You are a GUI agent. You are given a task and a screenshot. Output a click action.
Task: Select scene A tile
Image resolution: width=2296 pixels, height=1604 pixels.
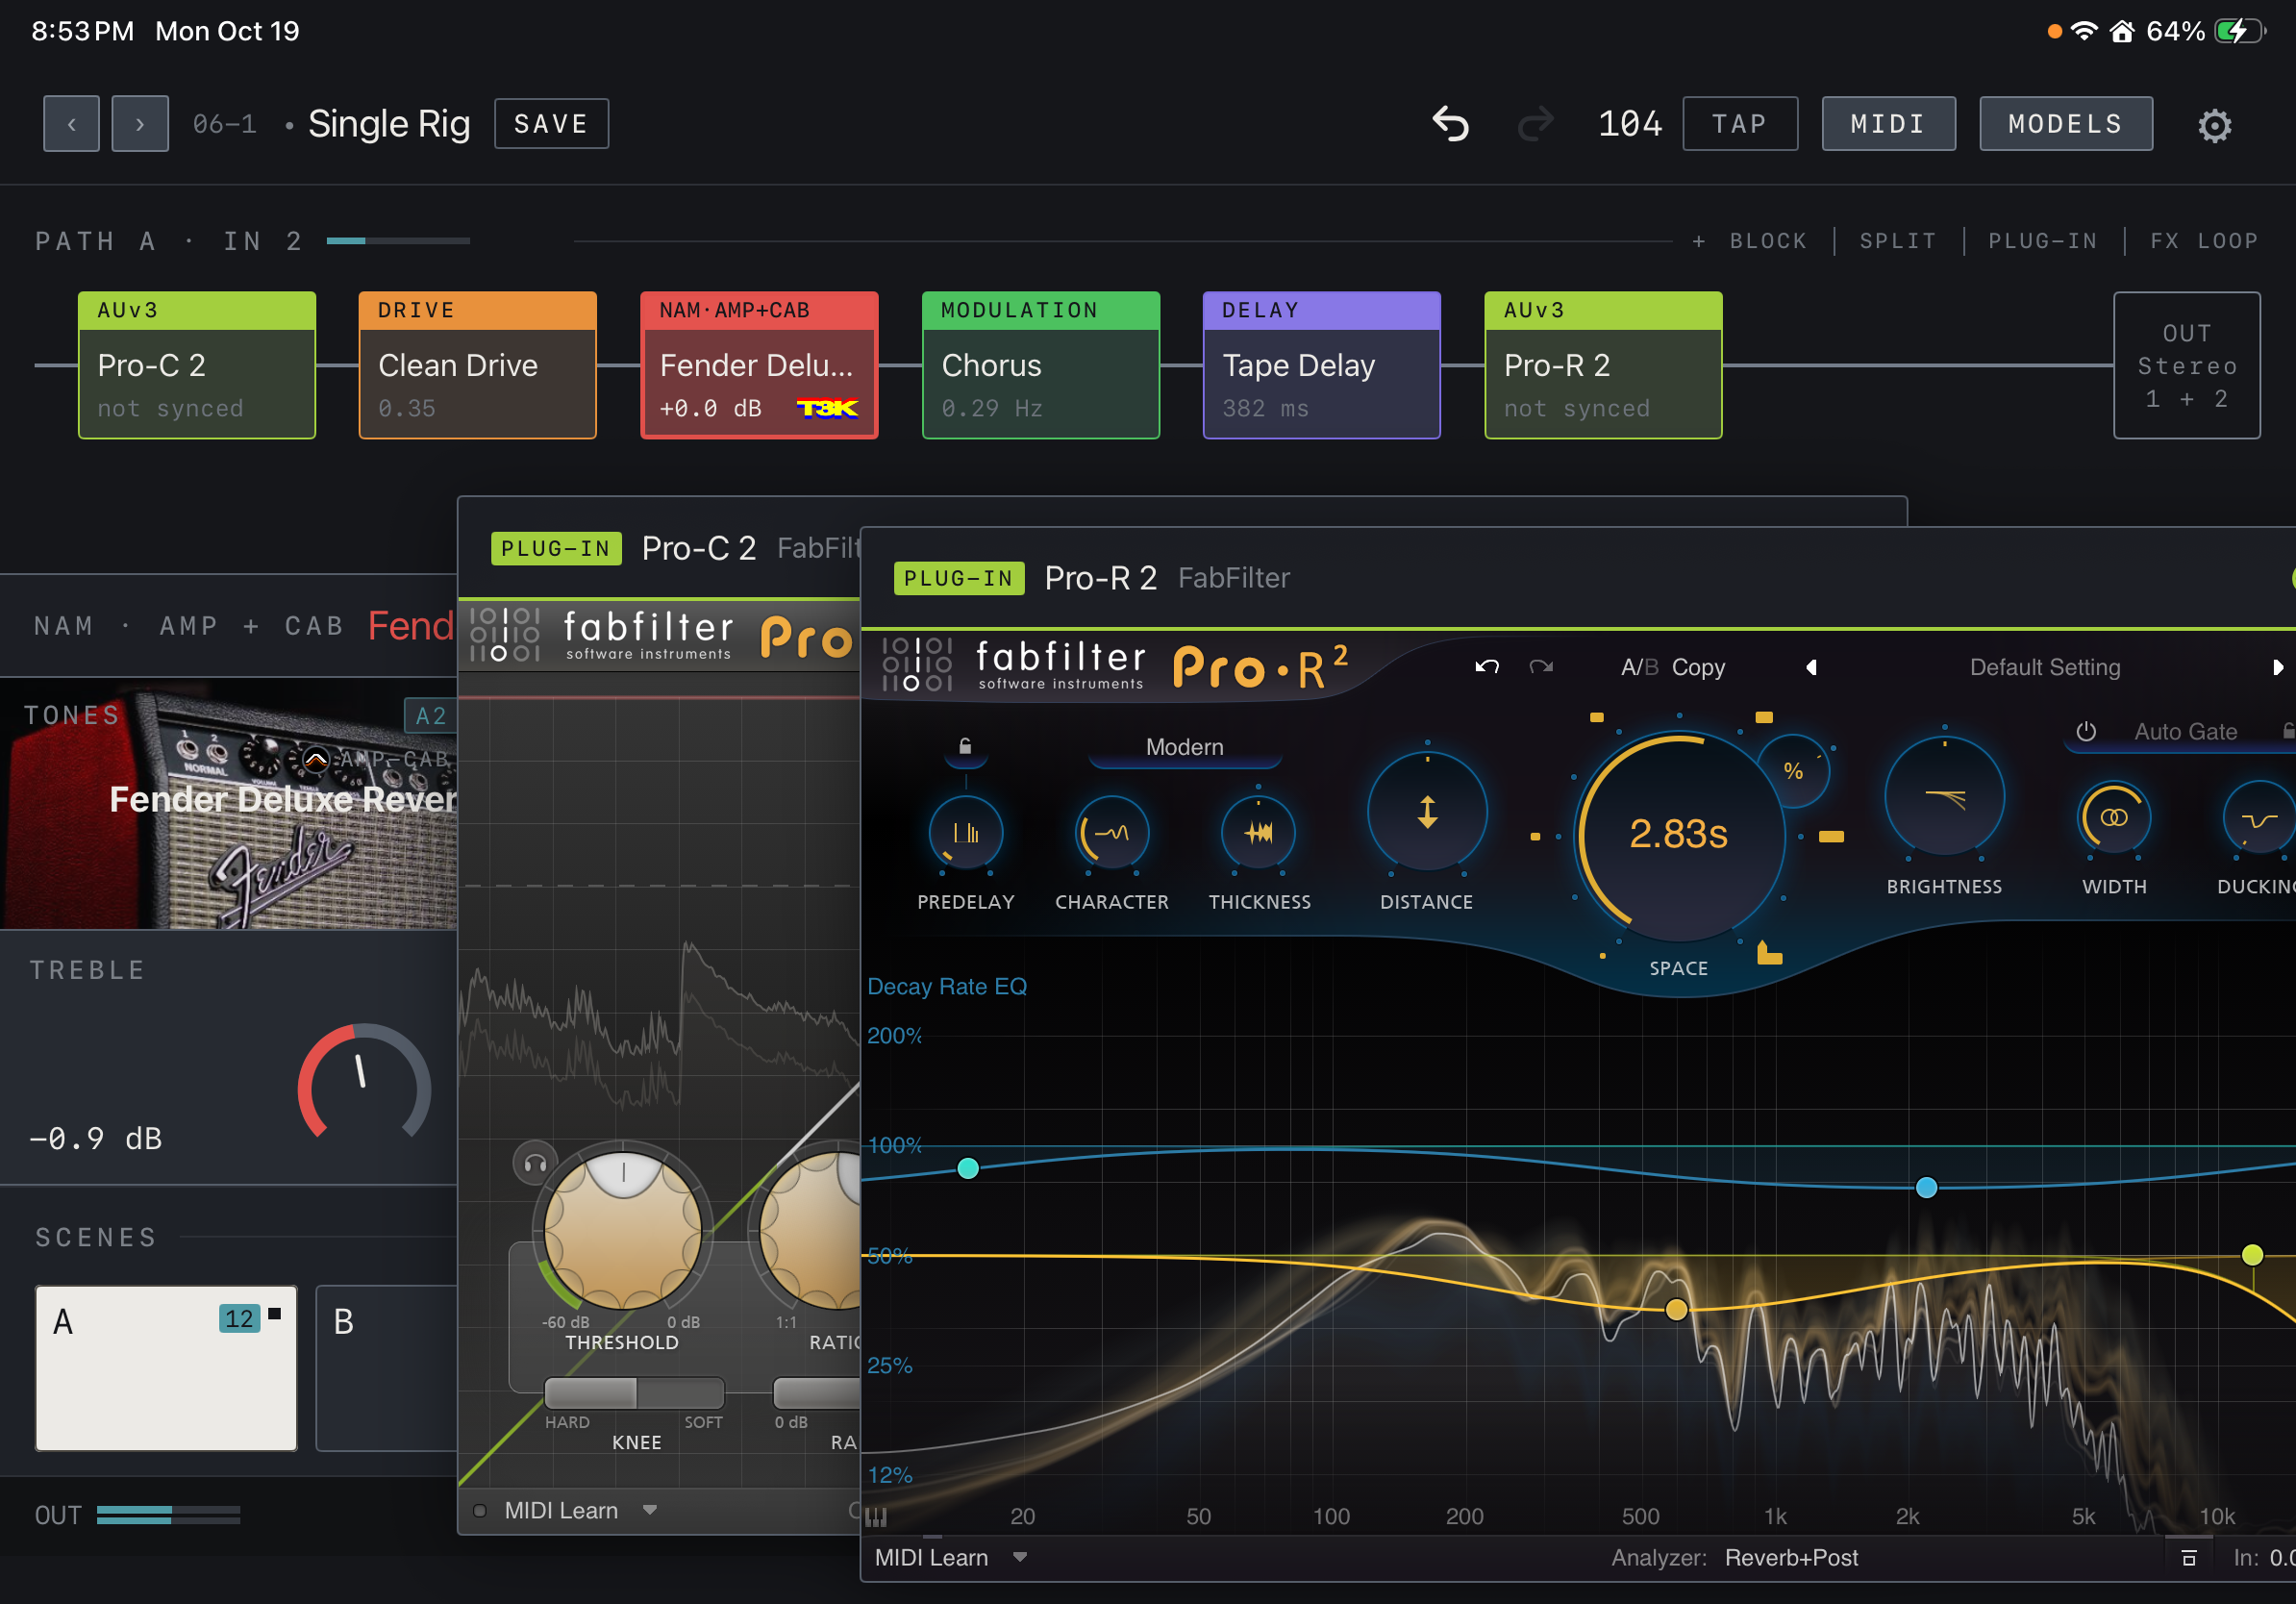point(166,1369)
